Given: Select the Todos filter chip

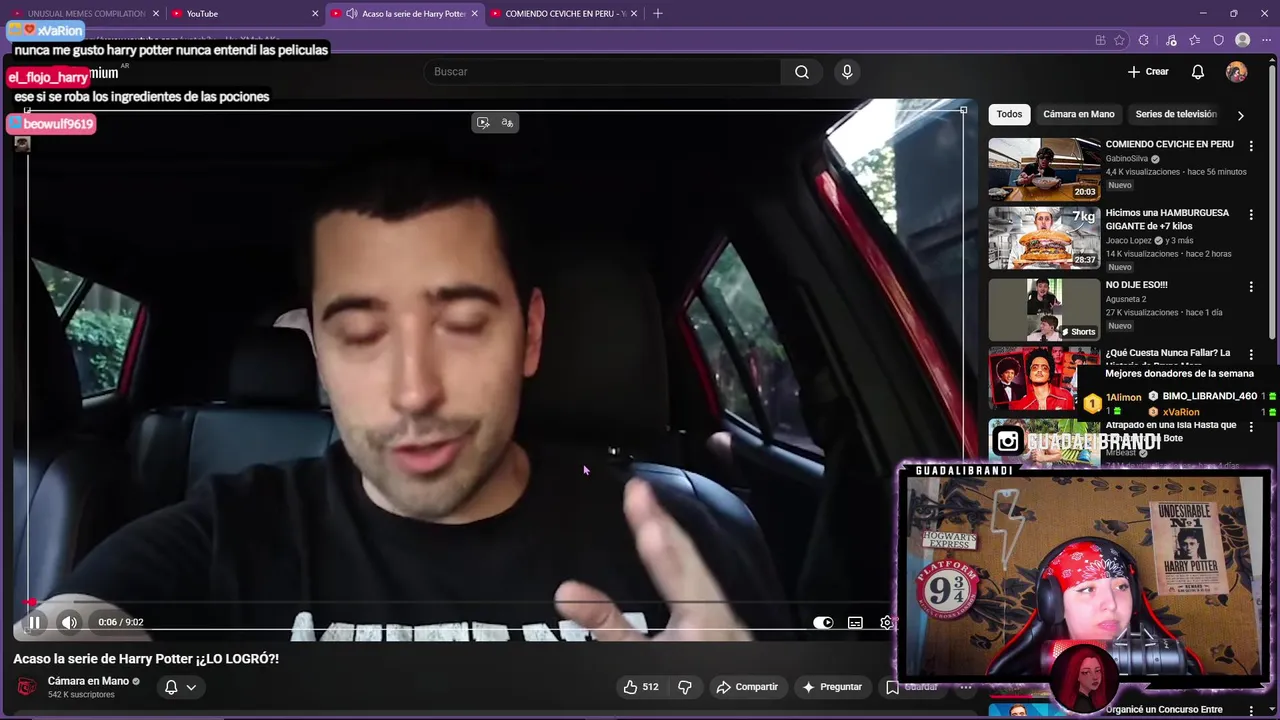Looking at the screenshot, I should (1009, 114).
